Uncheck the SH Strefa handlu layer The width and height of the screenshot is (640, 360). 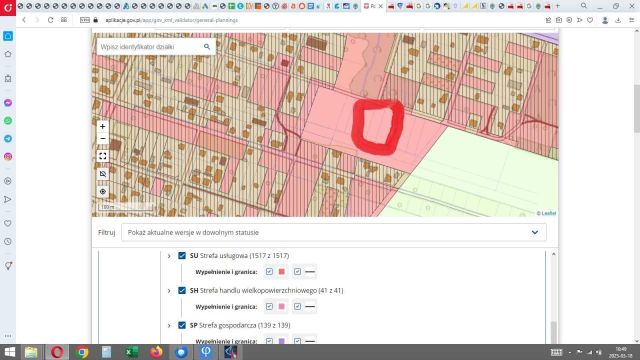tap(182, 290)
